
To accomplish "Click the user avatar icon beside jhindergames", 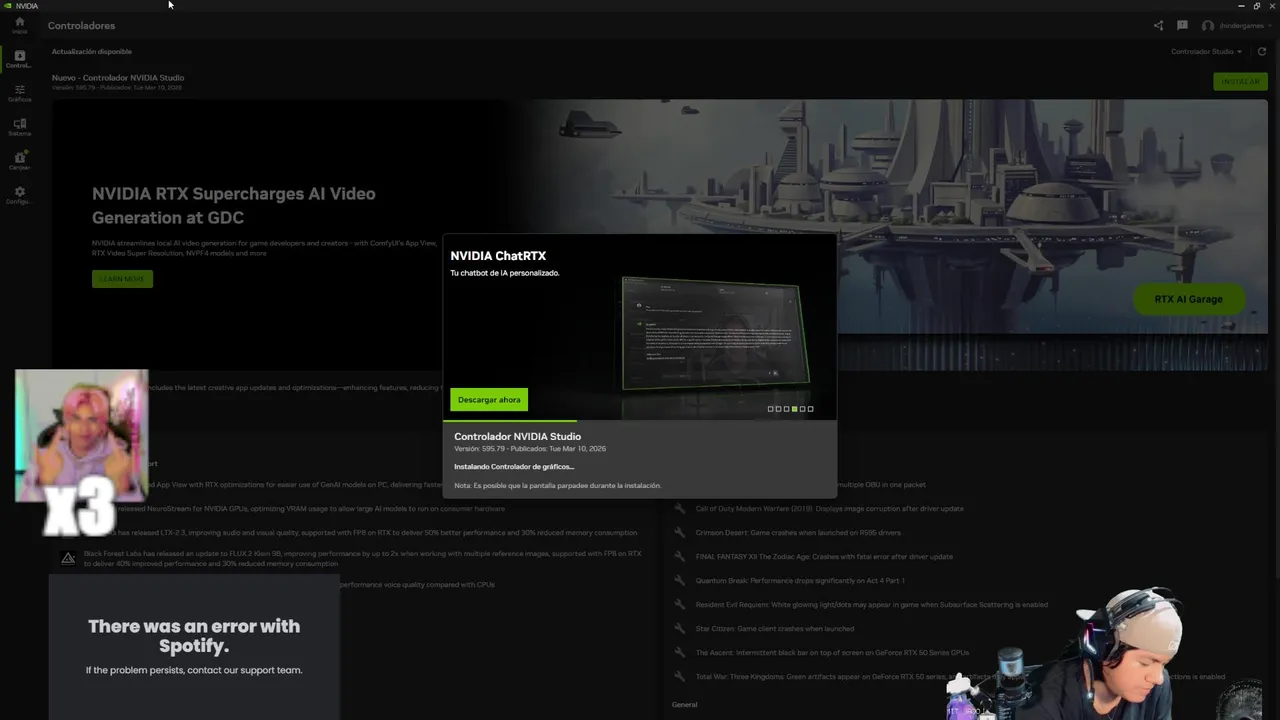I will click(x=1208, y=26).
